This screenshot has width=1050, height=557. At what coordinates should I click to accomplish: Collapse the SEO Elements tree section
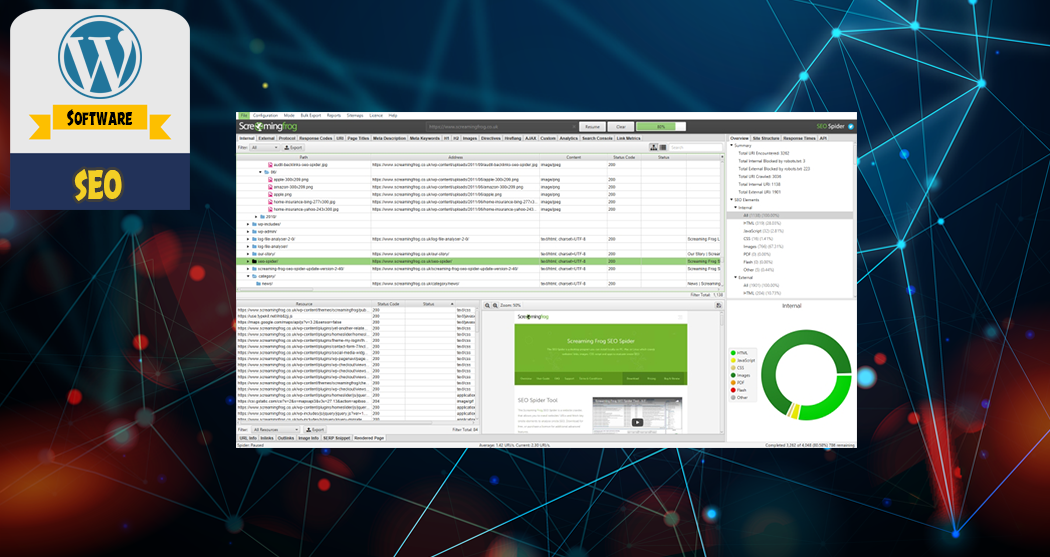[x=731, y=200]
